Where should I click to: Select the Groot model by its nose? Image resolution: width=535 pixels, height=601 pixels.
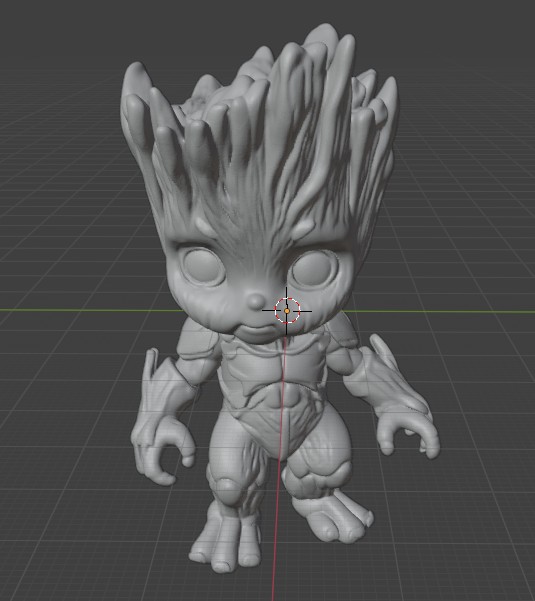coord(255,301)
